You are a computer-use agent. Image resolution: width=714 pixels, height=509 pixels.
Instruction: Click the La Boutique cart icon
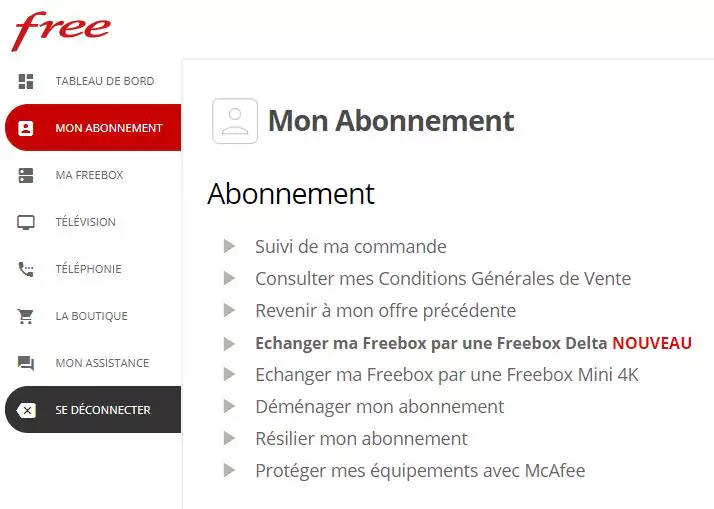26,316
